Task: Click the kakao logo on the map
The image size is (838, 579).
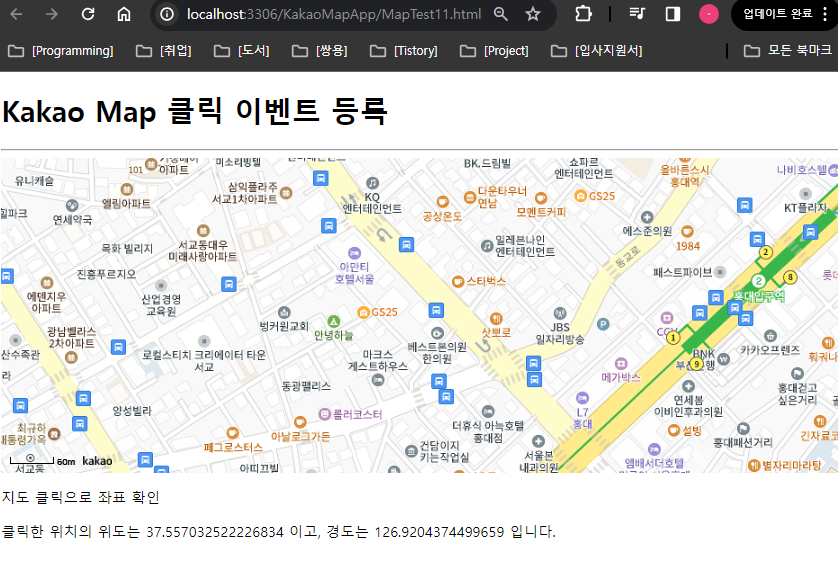Action: click(97, 461)
